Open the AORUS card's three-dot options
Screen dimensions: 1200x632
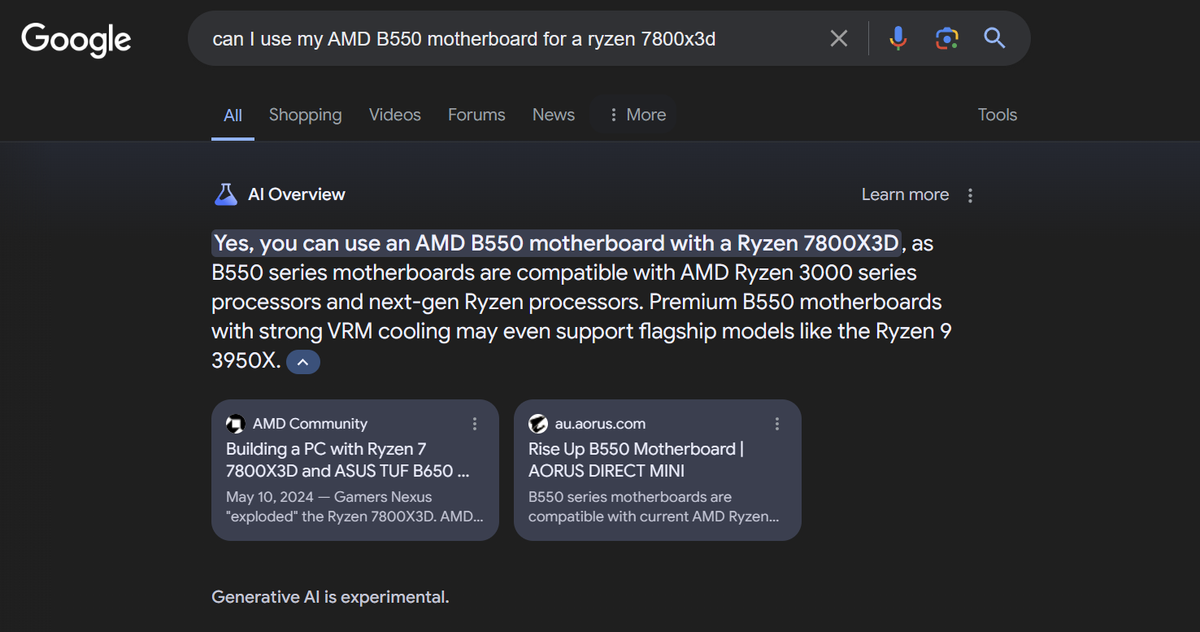point(777,424)
